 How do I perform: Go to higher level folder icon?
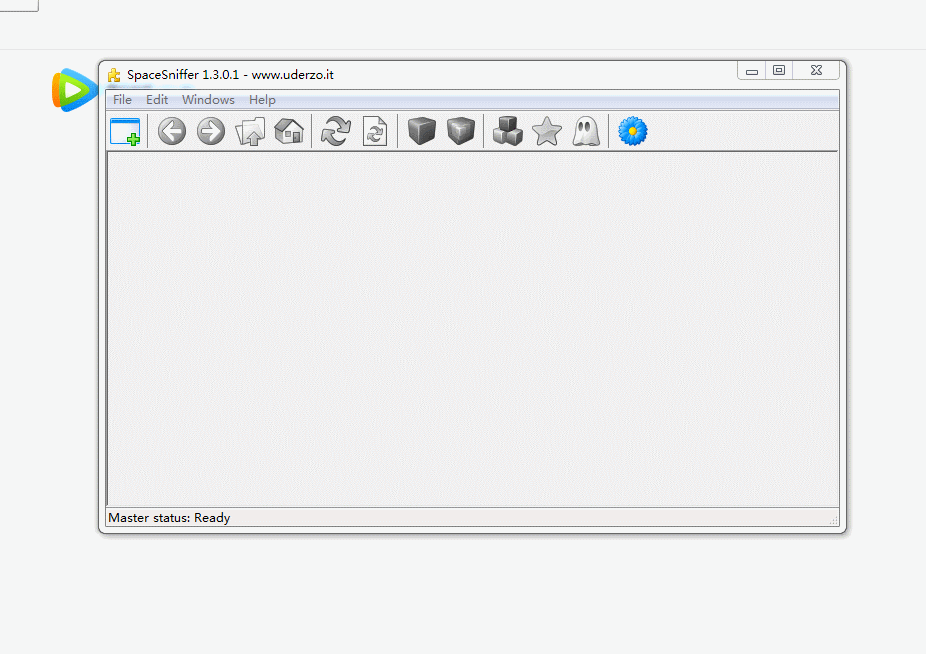point(250,131)
